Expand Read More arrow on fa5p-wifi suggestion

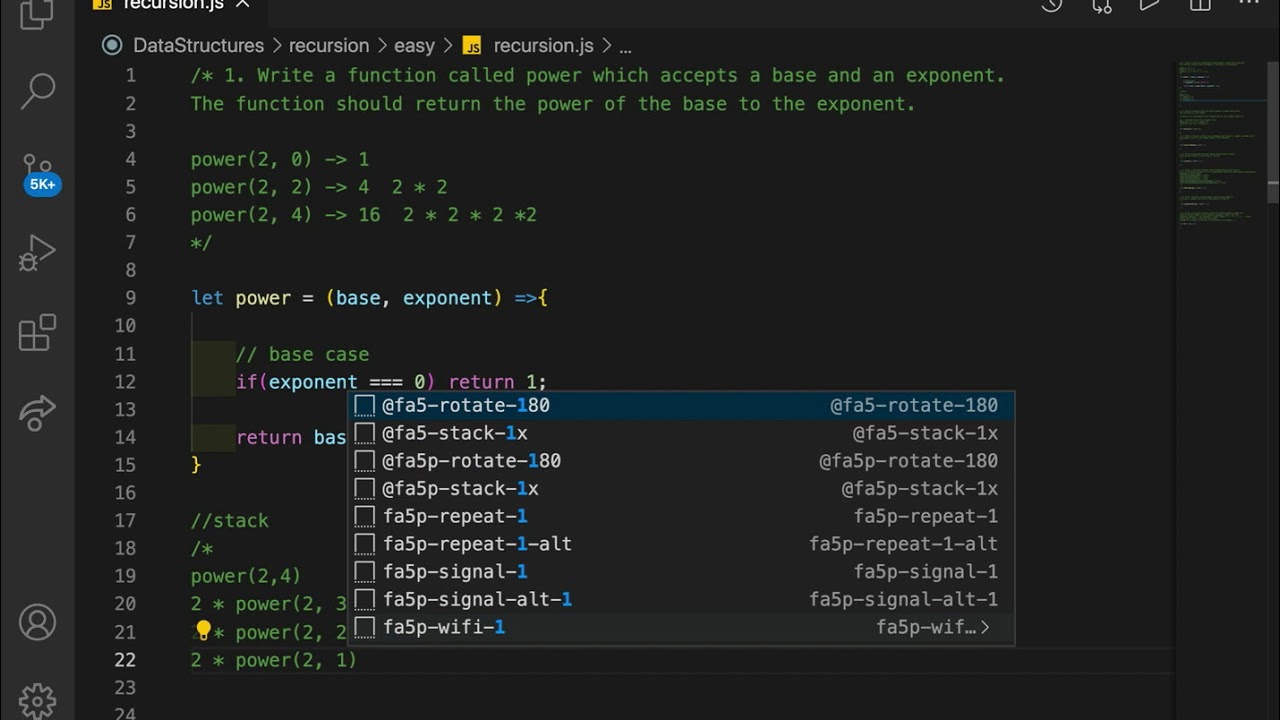986,627
